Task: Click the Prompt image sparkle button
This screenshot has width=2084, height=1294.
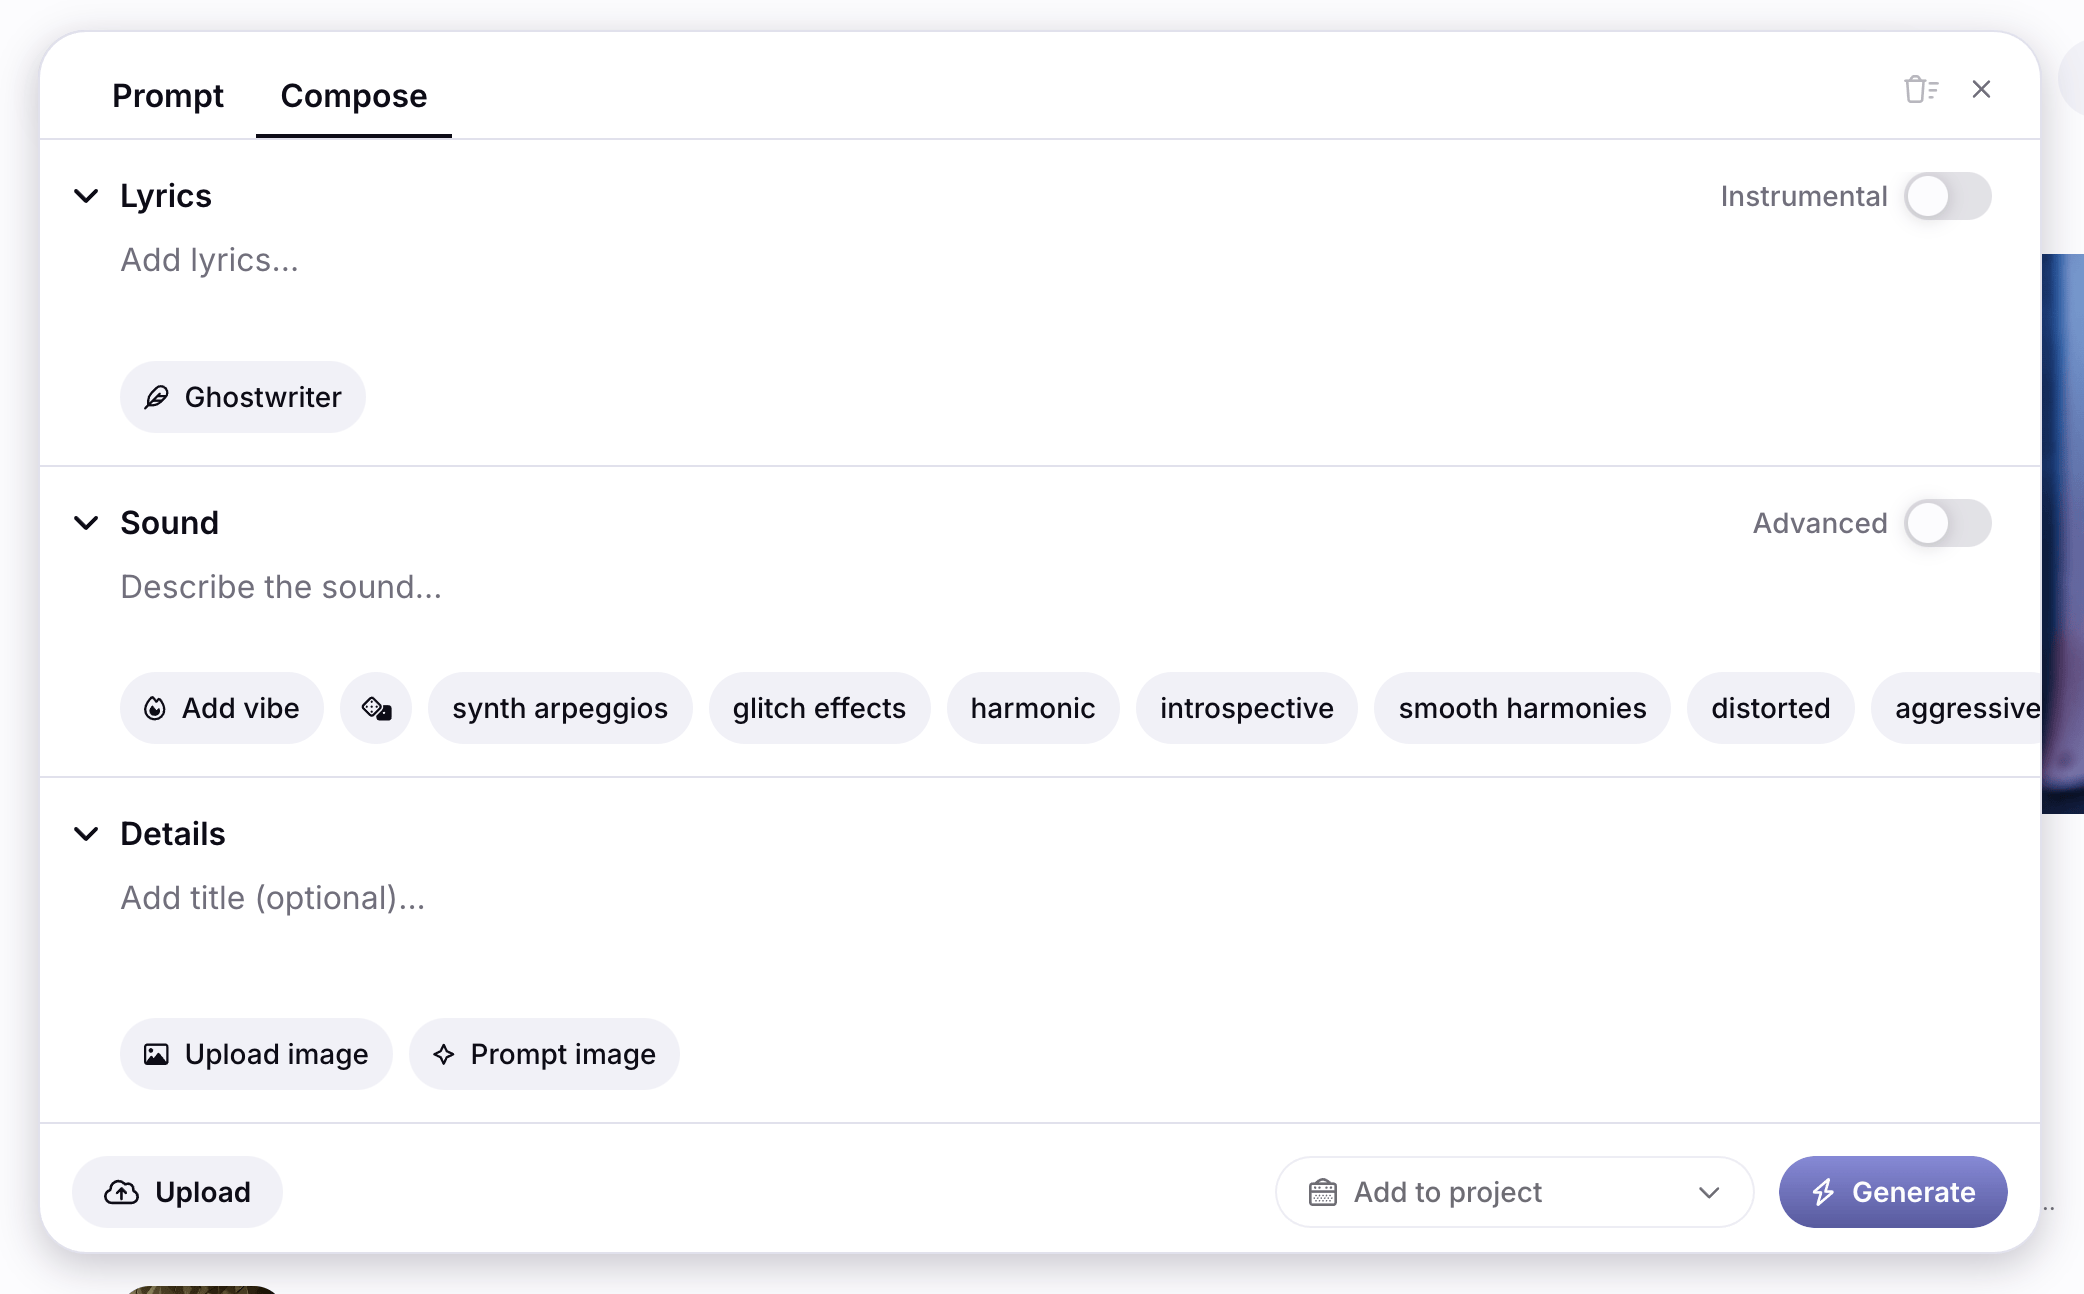Action: click(544, 1054)
